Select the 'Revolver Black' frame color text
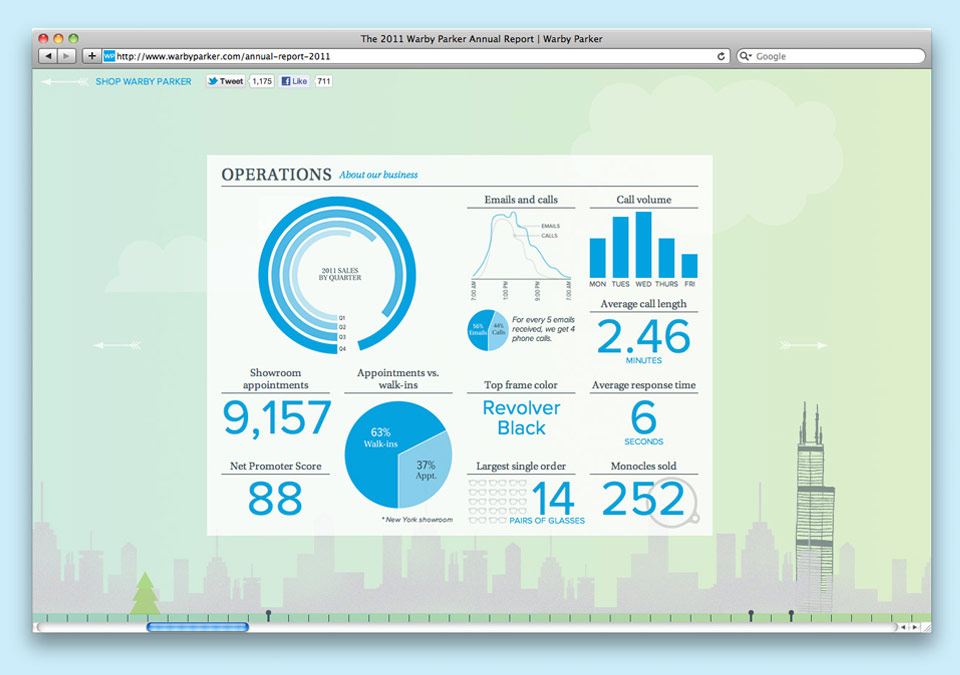Viewport: 960px width, 675px height. tap(521, 418)
